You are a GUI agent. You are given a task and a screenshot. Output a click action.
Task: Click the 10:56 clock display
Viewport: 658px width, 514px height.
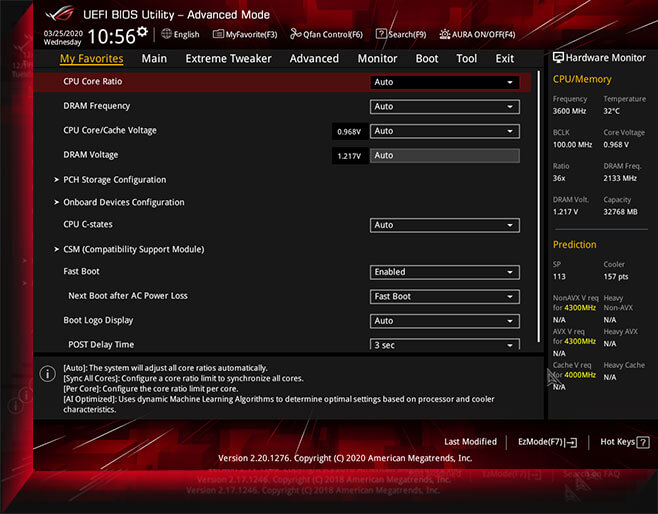(111, 37)
